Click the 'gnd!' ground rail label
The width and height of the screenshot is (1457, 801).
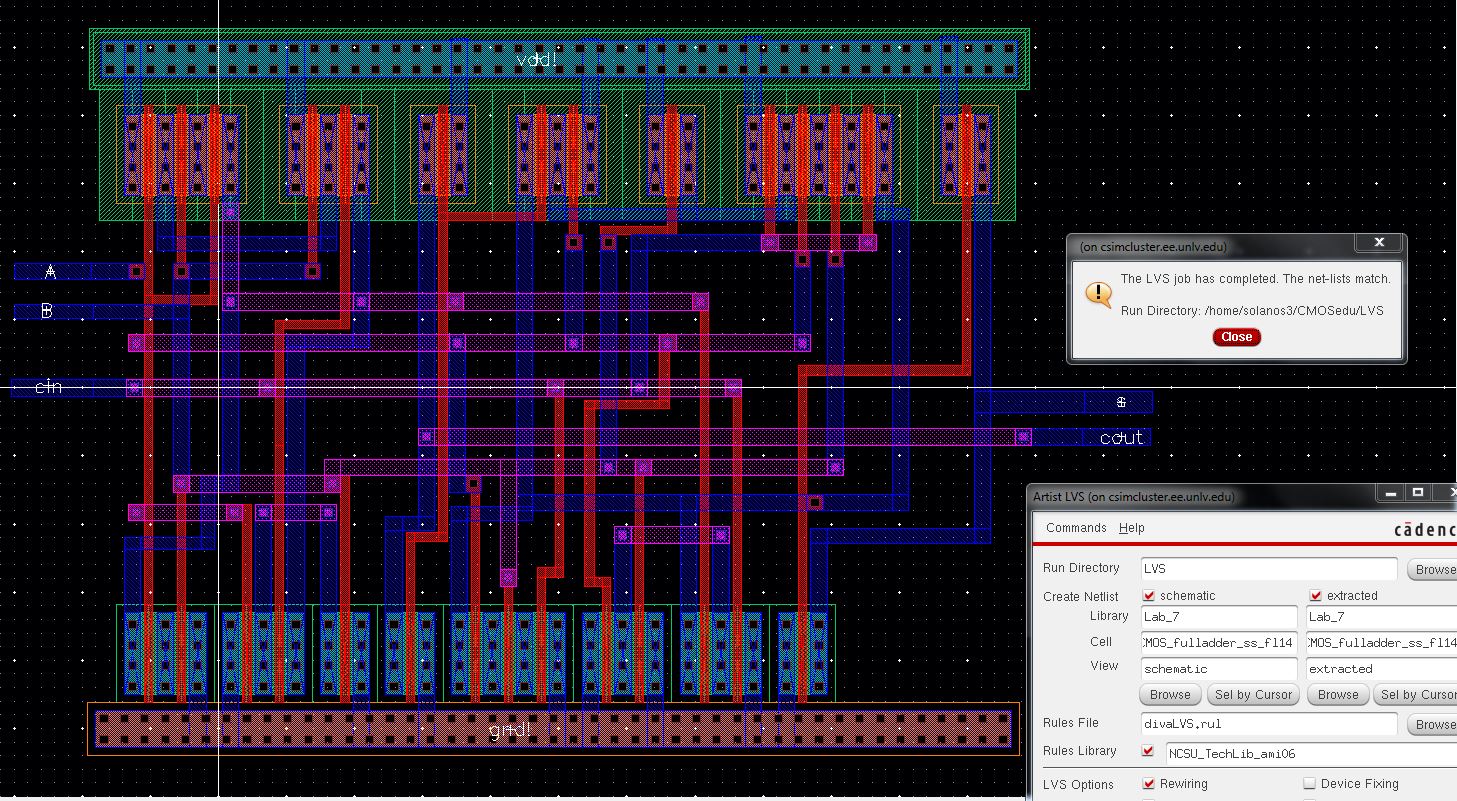[x=510, y=731]
